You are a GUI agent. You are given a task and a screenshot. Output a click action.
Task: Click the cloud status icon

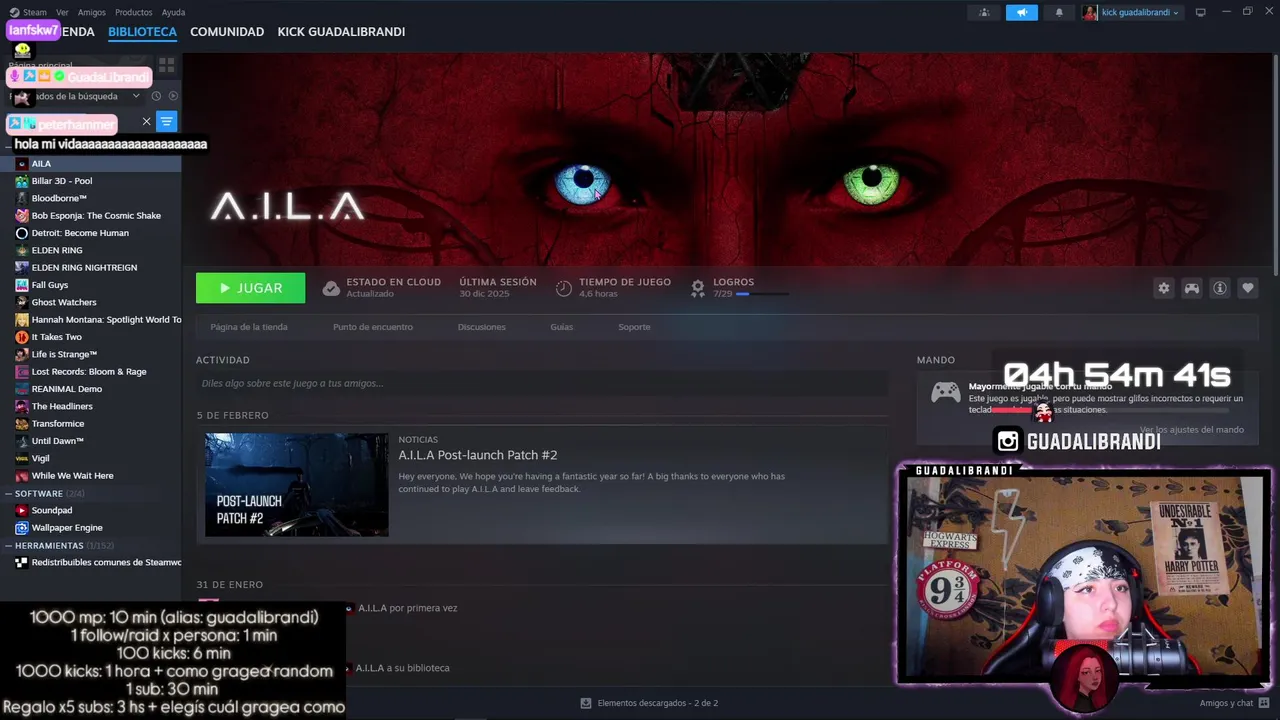pos(331,288)
